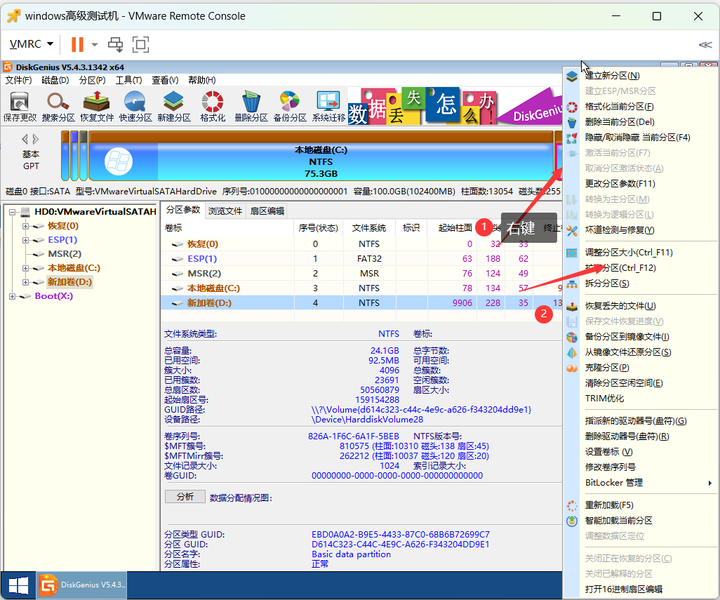Open the 快速分区 quick partition tool
Image resolution: width=720 pixels, height=600 pixels.
click(135, 107)
